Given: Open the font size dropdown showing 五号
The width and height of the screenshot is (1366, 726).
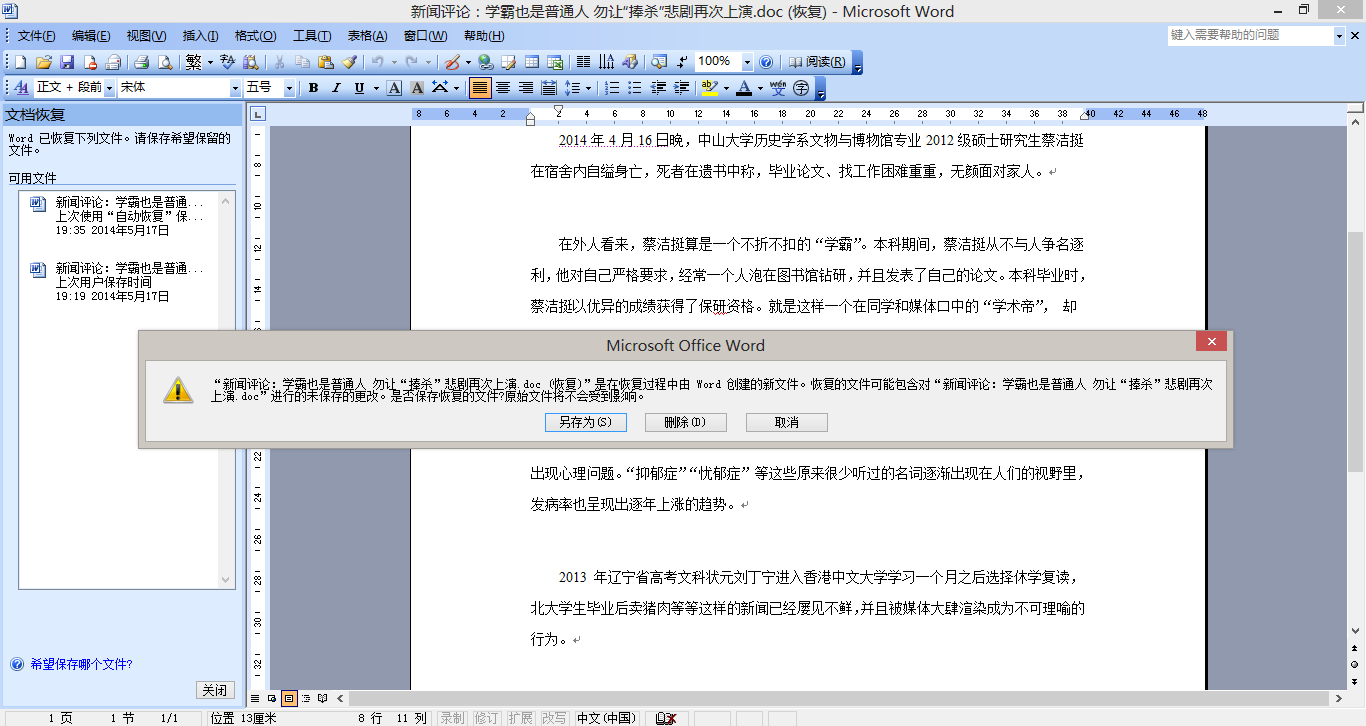Looking at the screenshot, I should (289, 88).
